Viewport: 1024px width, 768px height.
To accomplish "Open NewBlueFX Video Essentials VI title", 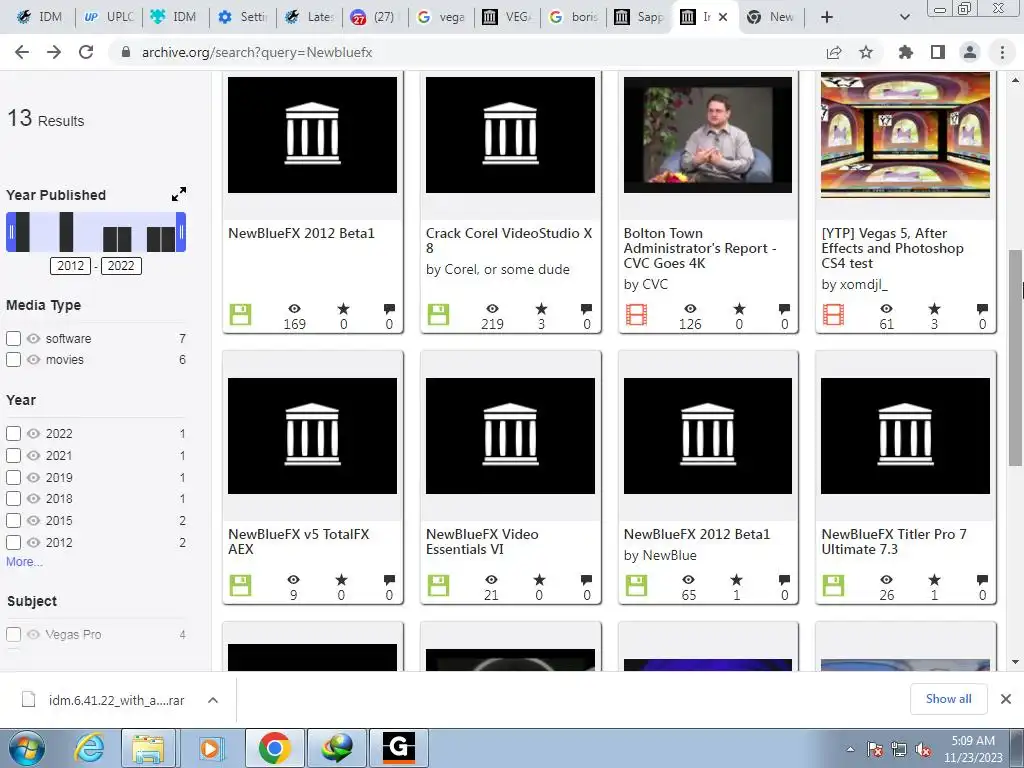I will 482,541.
